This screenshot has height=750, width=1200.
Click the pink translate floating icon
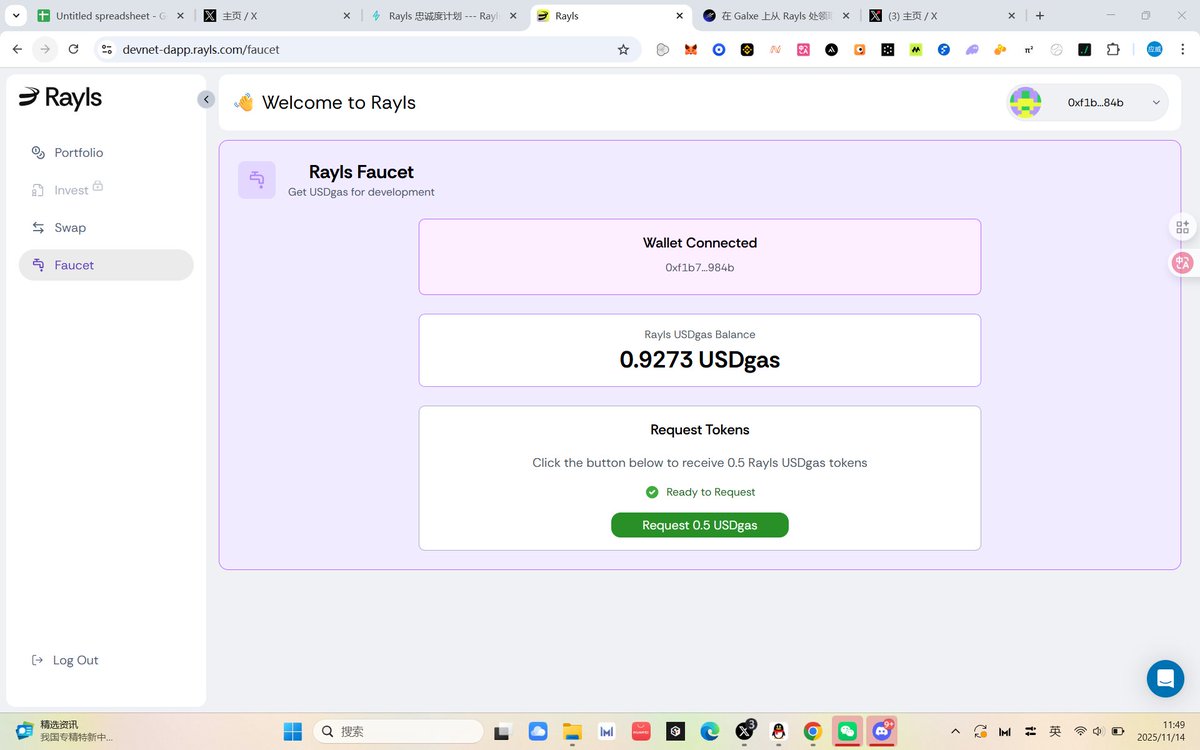[x=1183, y=263]
